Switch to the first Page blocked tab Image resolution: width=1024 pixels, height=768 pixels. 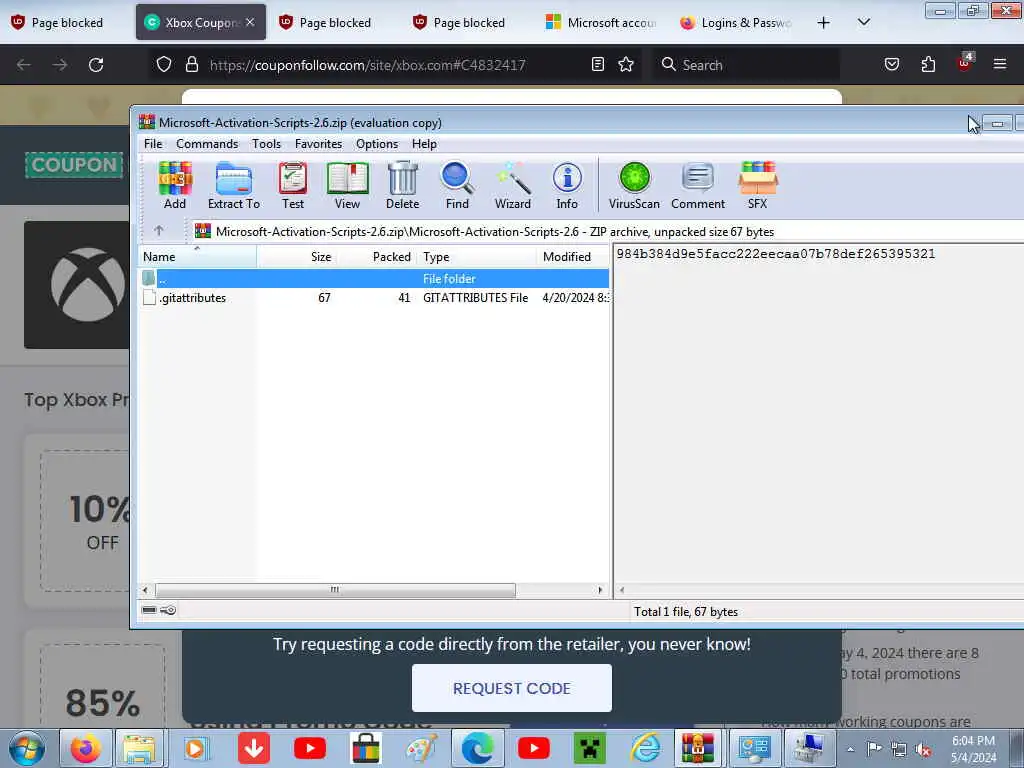click(67, 22)
